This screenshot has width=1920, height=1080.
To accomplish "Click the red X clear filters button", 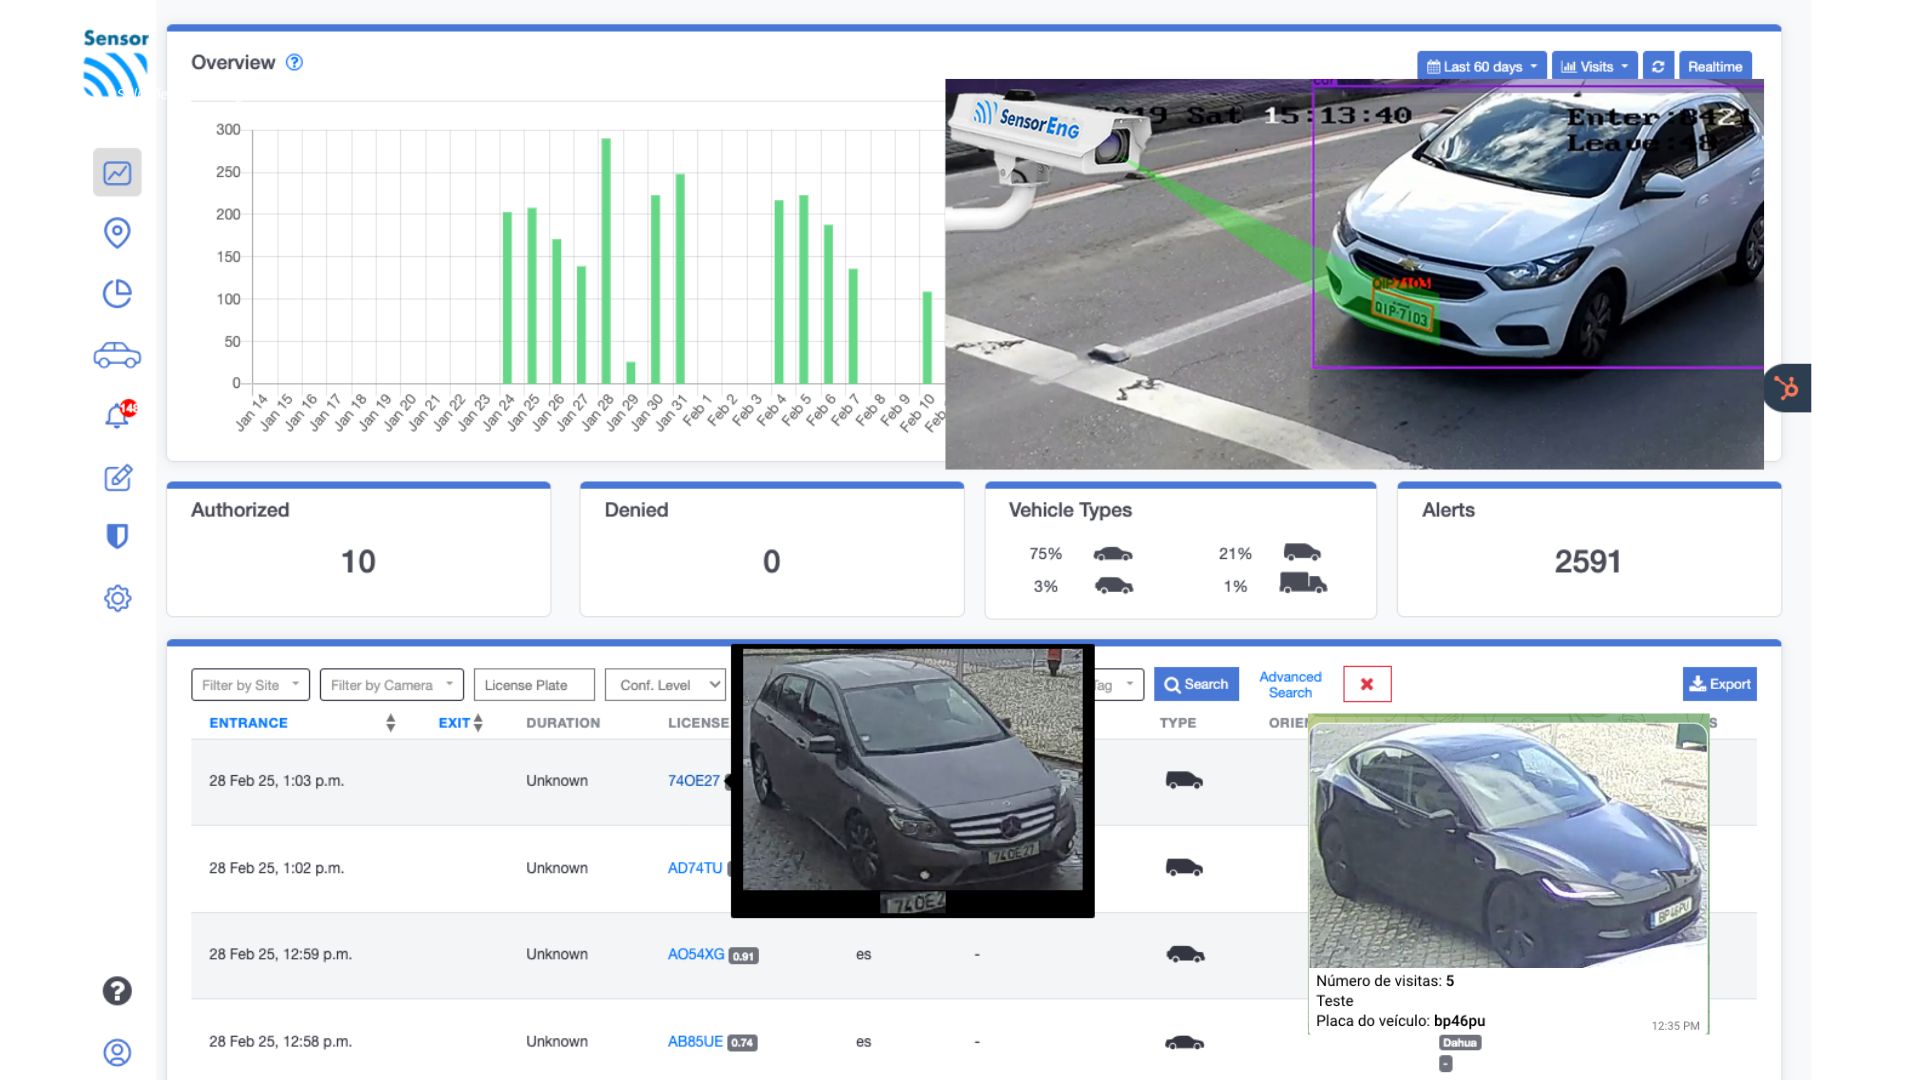I will click(x=1367, y=684).
